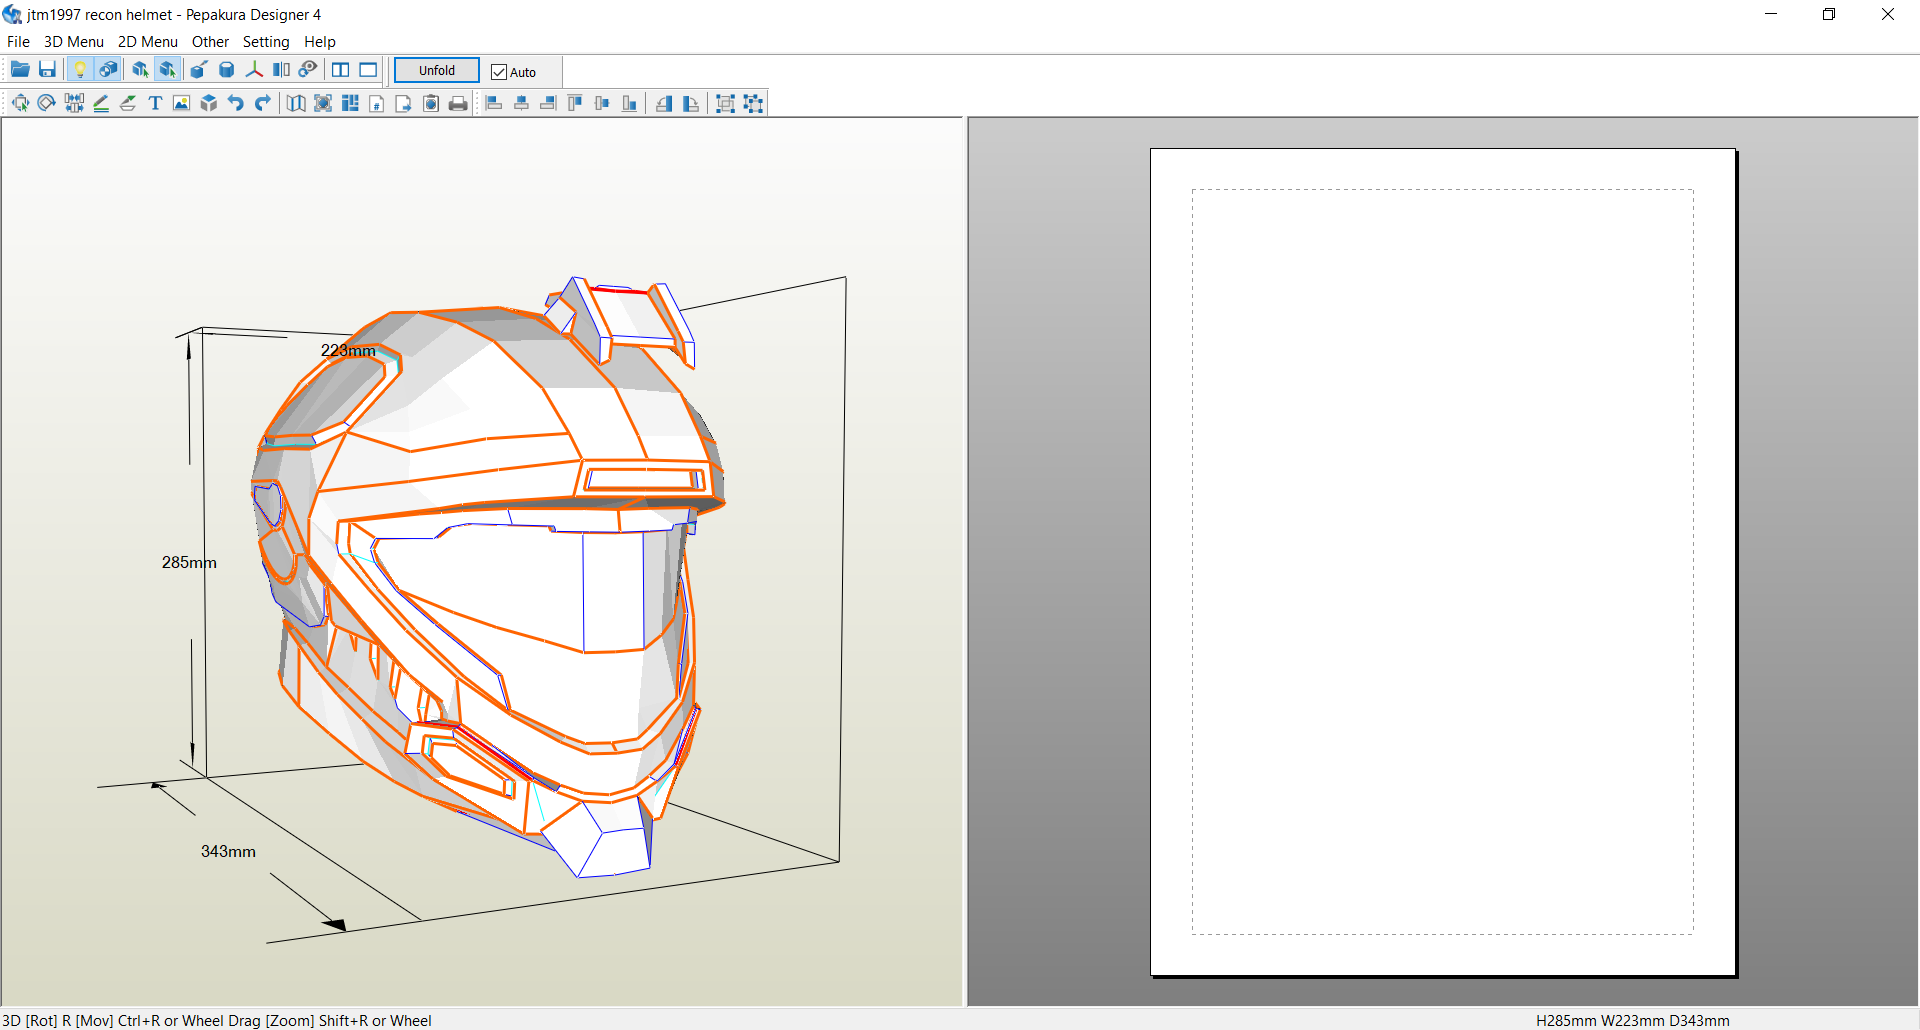The image size is (1920, 1030).
Task: Open the Help menu
Action: pyautogui.click(x=320, y=42)
